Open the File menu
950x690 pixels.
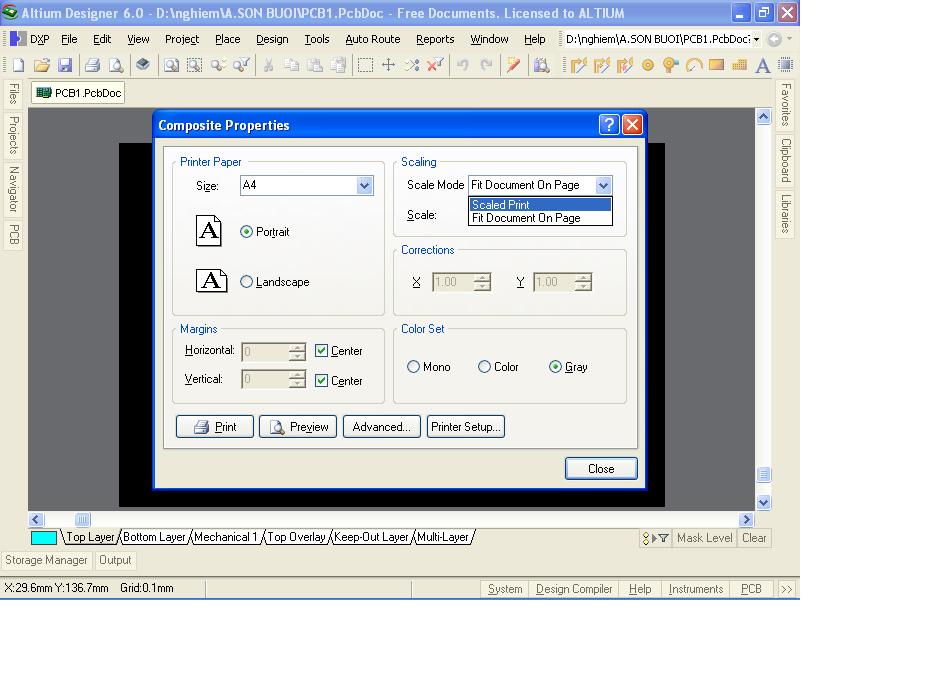[69, 39]
